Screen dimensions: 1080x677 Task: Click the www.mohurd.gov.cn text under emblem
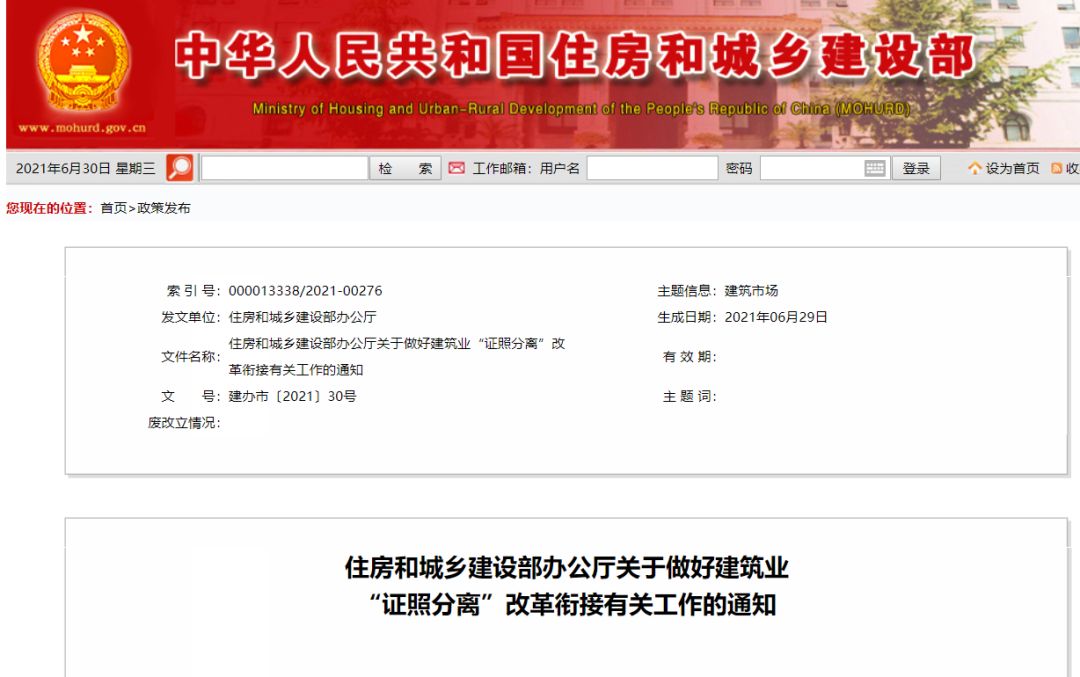(x=82, y=127)
